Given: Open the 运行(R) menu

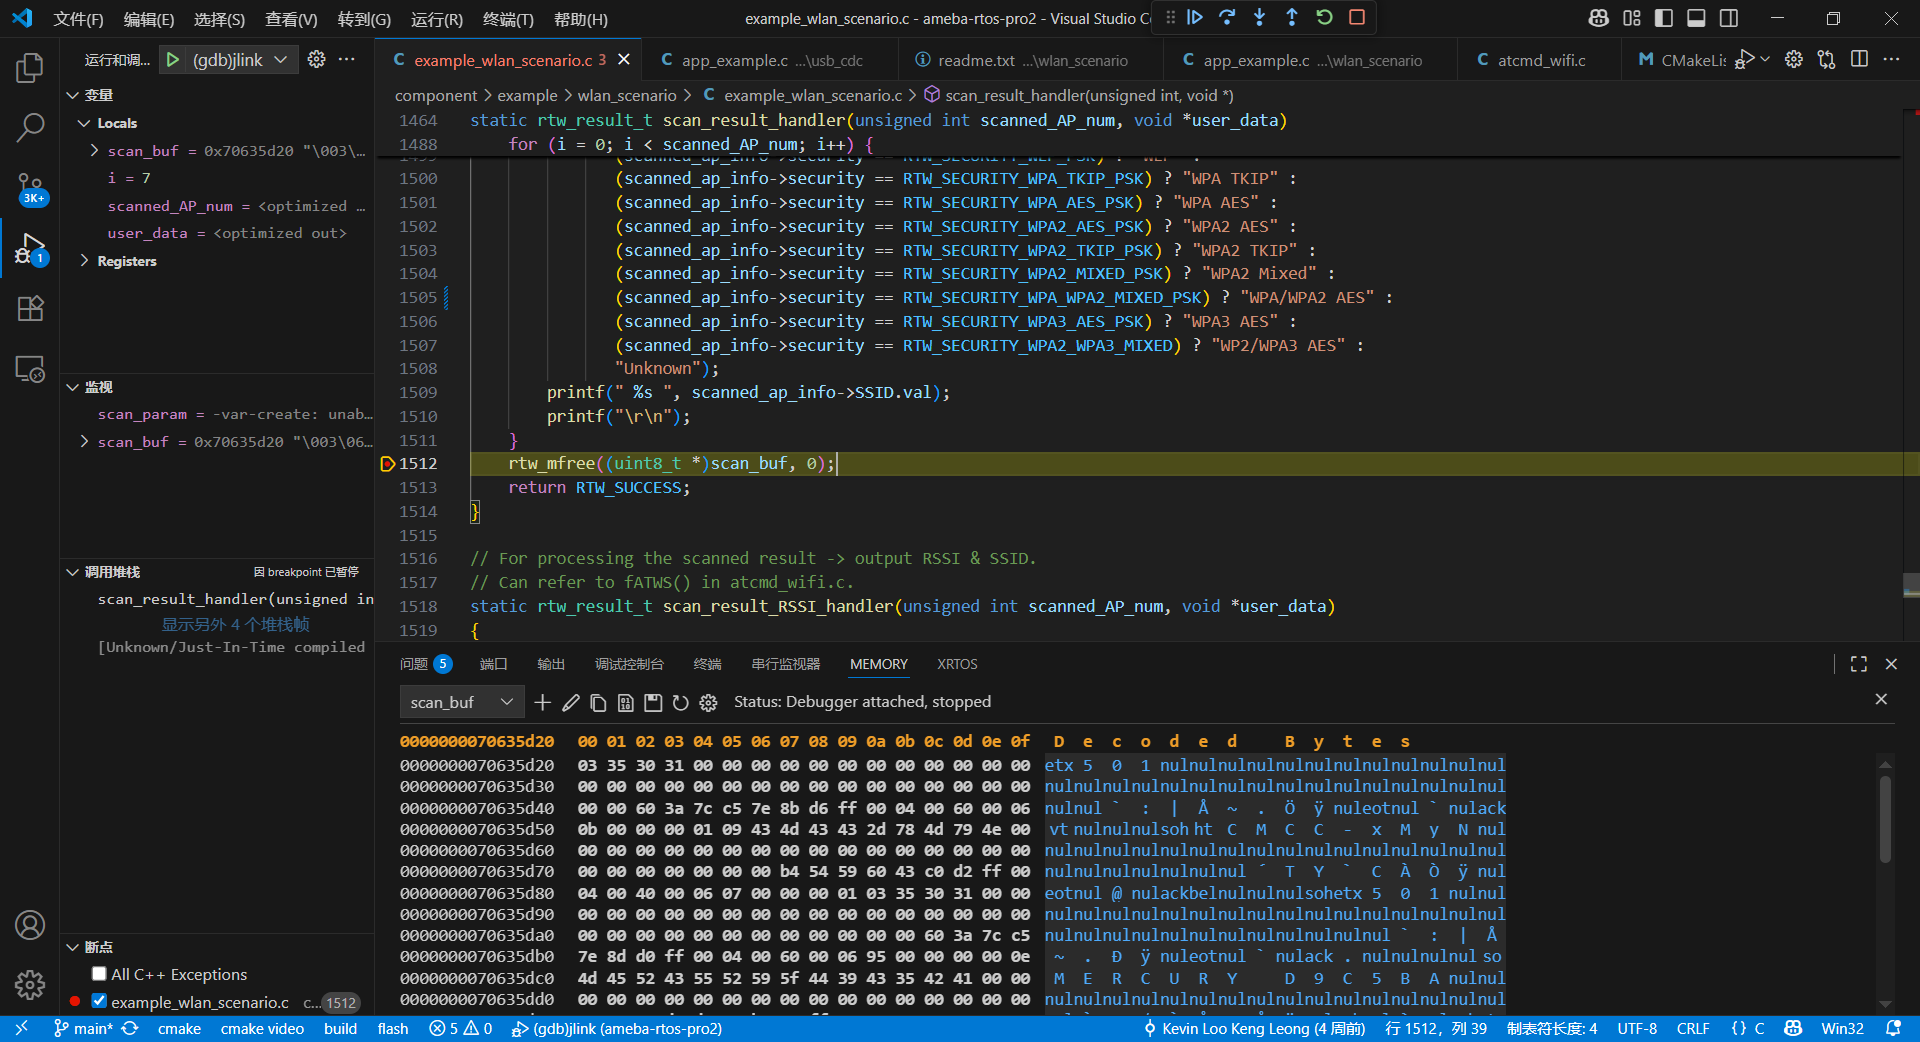Looking at the screenshot, I should (x=437, y=19).
